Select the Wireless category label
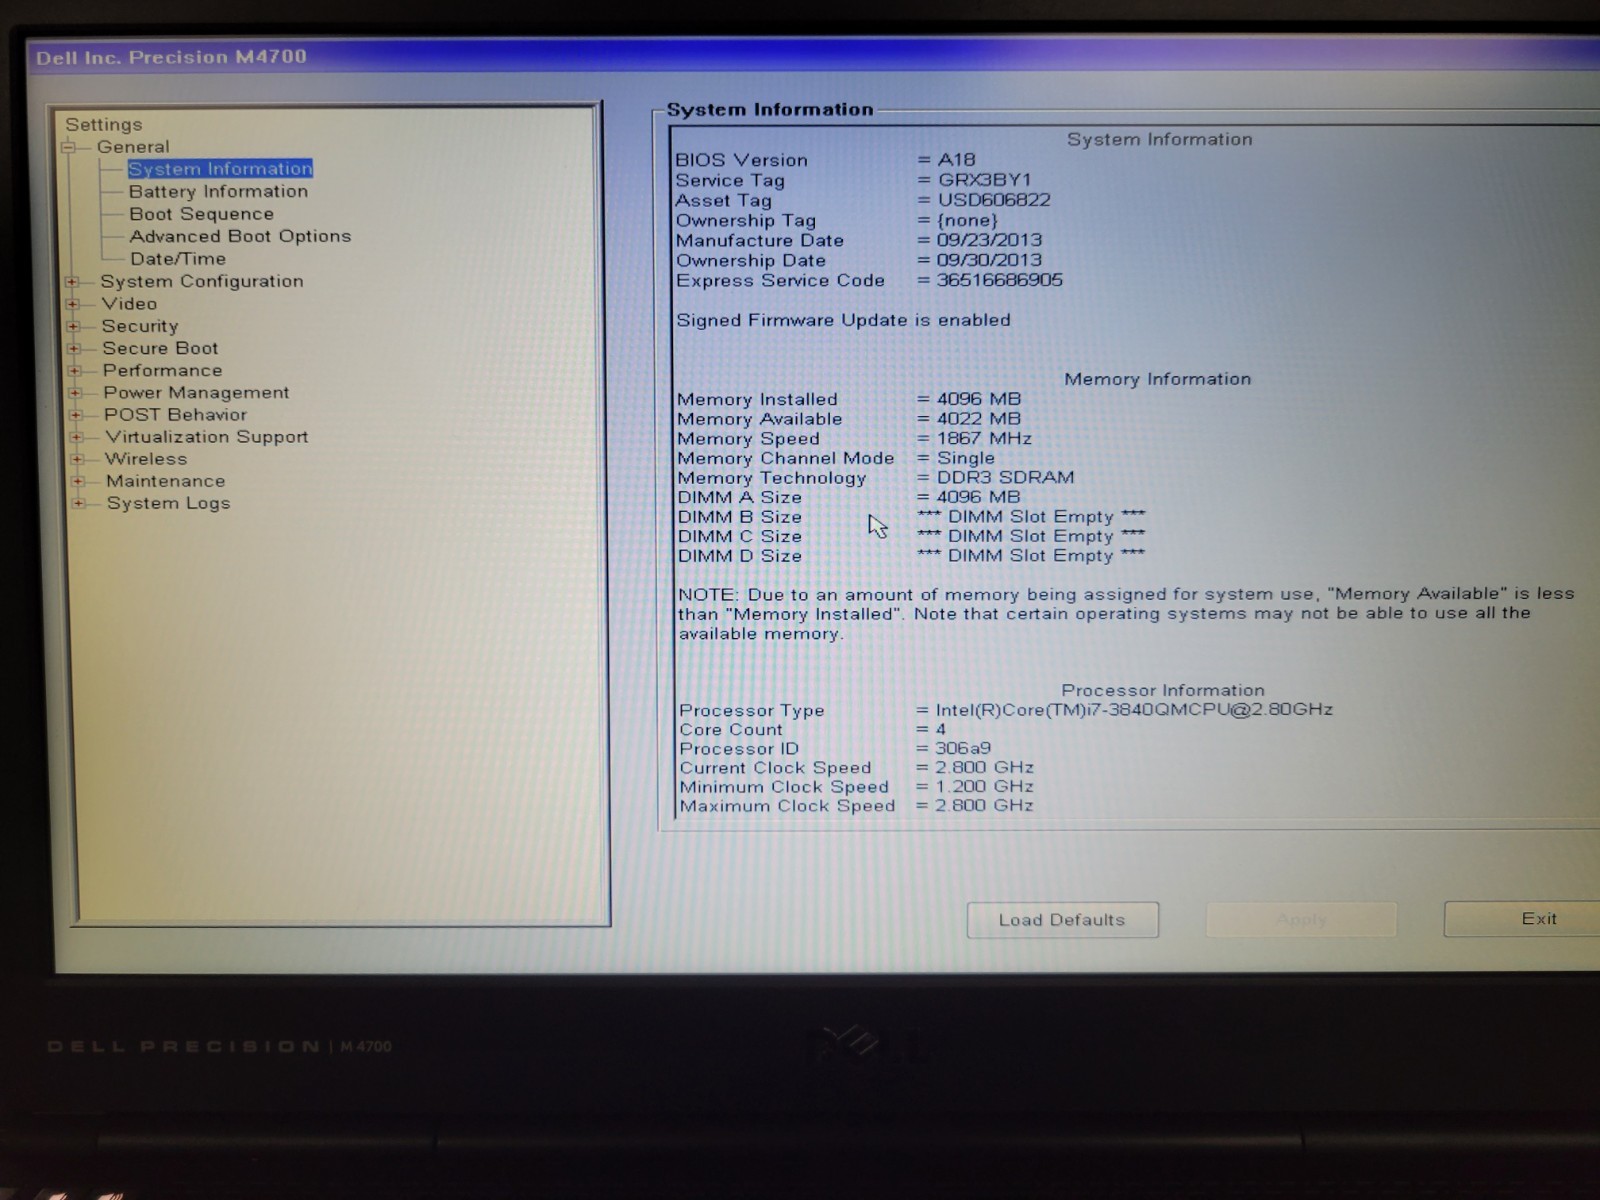 146,459
